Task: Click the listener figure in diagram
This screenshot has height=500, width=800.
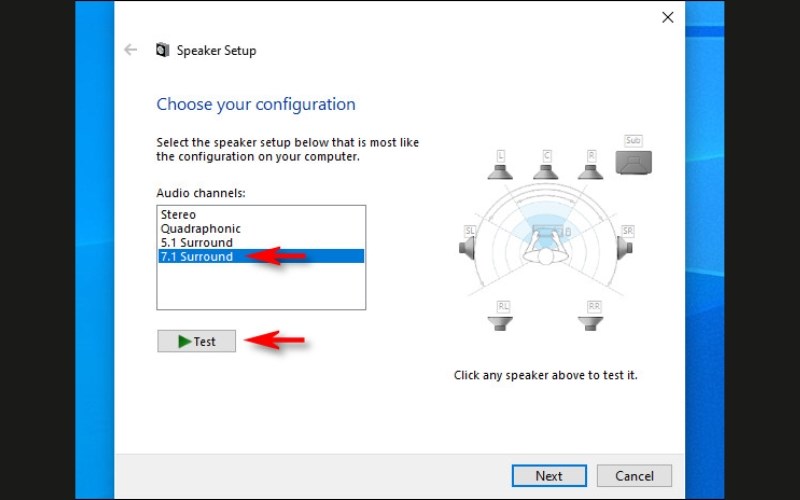Action: coord(545,249)
